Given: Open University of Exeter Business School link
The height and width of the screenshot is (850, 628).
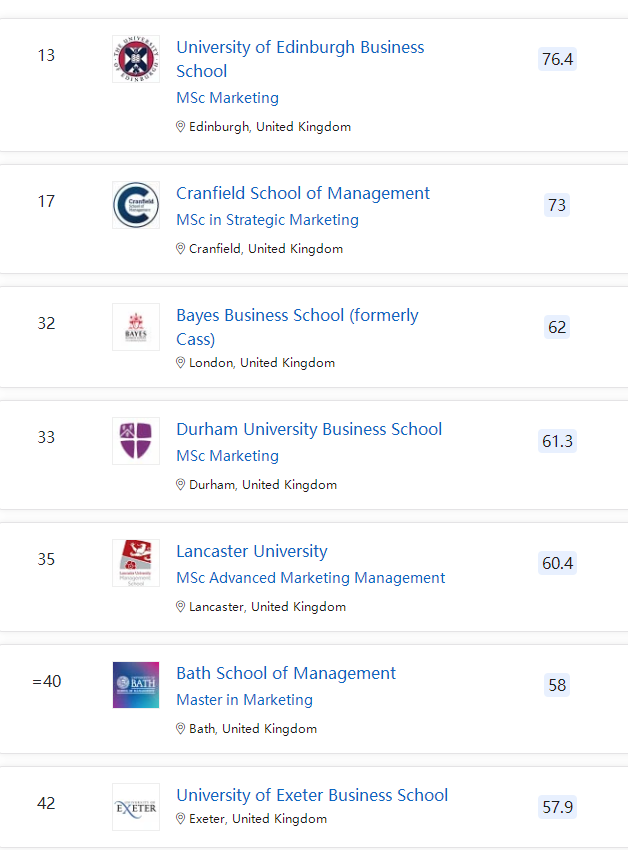Looking at the screenshot, I should point(312,795).
